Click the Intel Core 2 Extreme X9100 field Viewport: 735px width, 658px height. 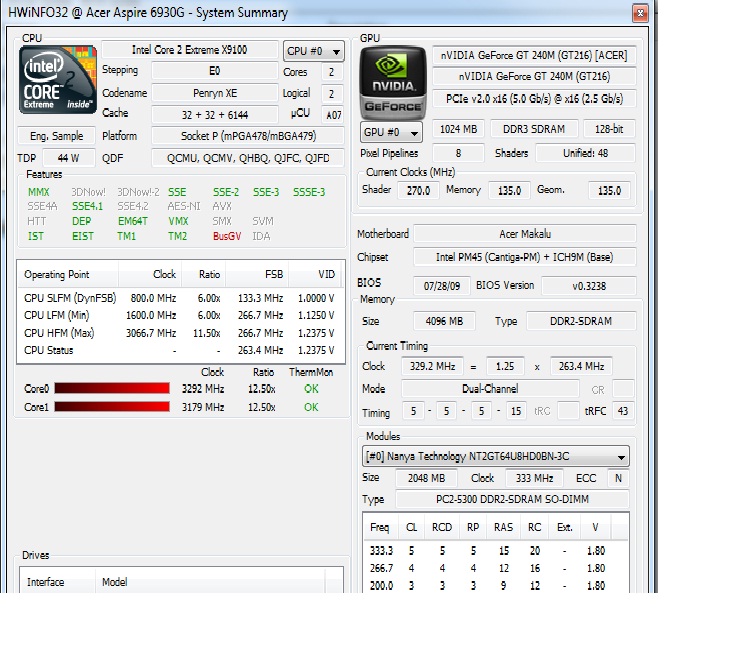[190, 50]
